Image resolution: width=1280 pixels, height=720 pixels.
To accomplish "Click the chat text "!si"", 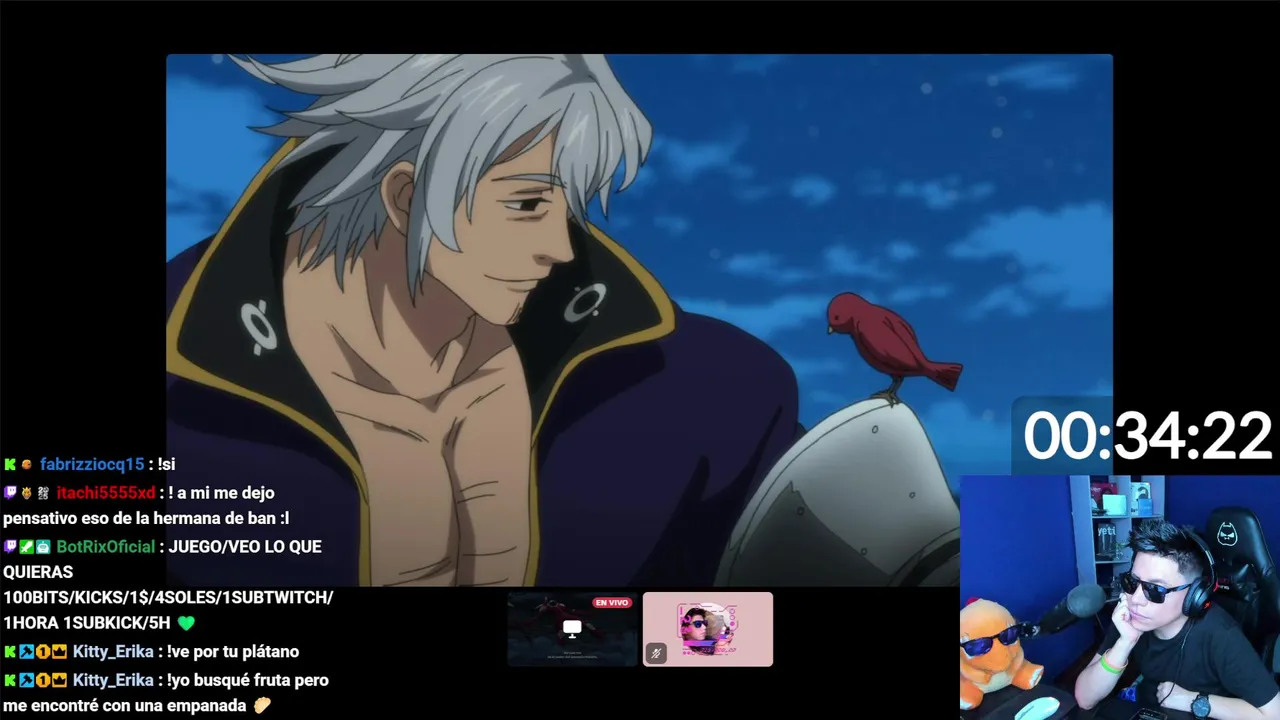I will coord(166,464).
